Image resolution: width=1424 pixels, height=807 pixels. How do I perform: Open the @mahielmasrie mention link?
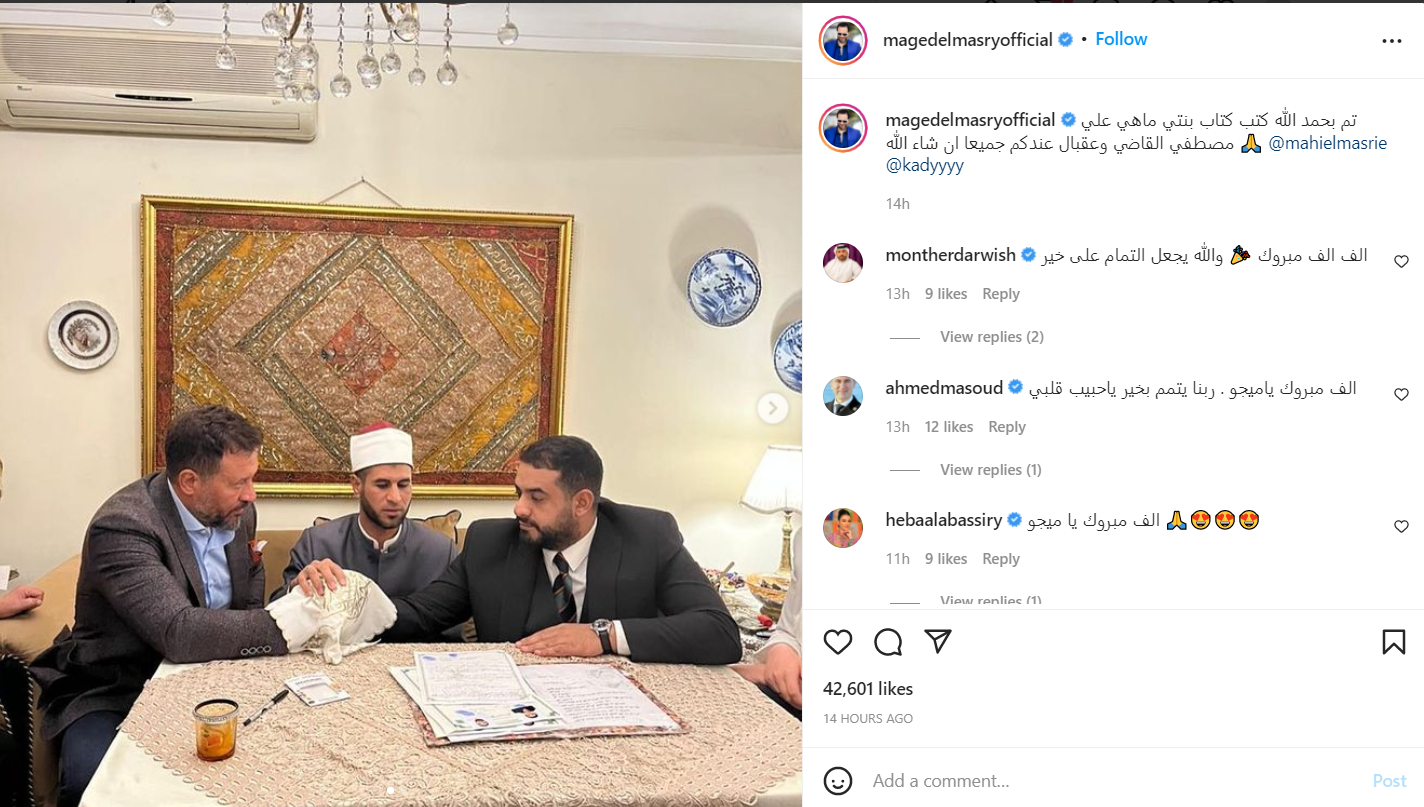[1327, 143]
